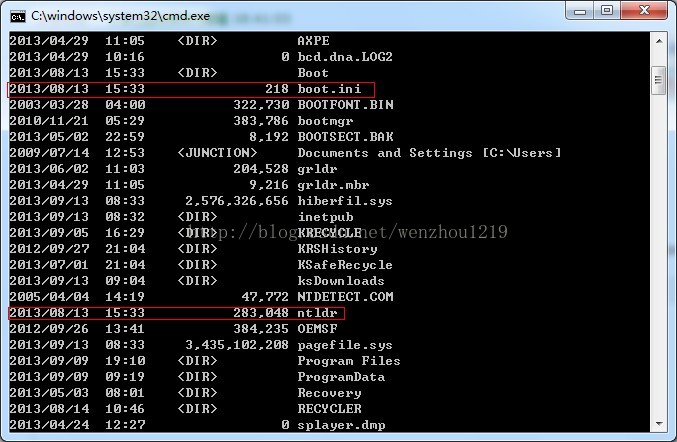Click the size 47,772 of NTDETECT.COM
This screenshot has width=677, height=442.
point(265,297)
